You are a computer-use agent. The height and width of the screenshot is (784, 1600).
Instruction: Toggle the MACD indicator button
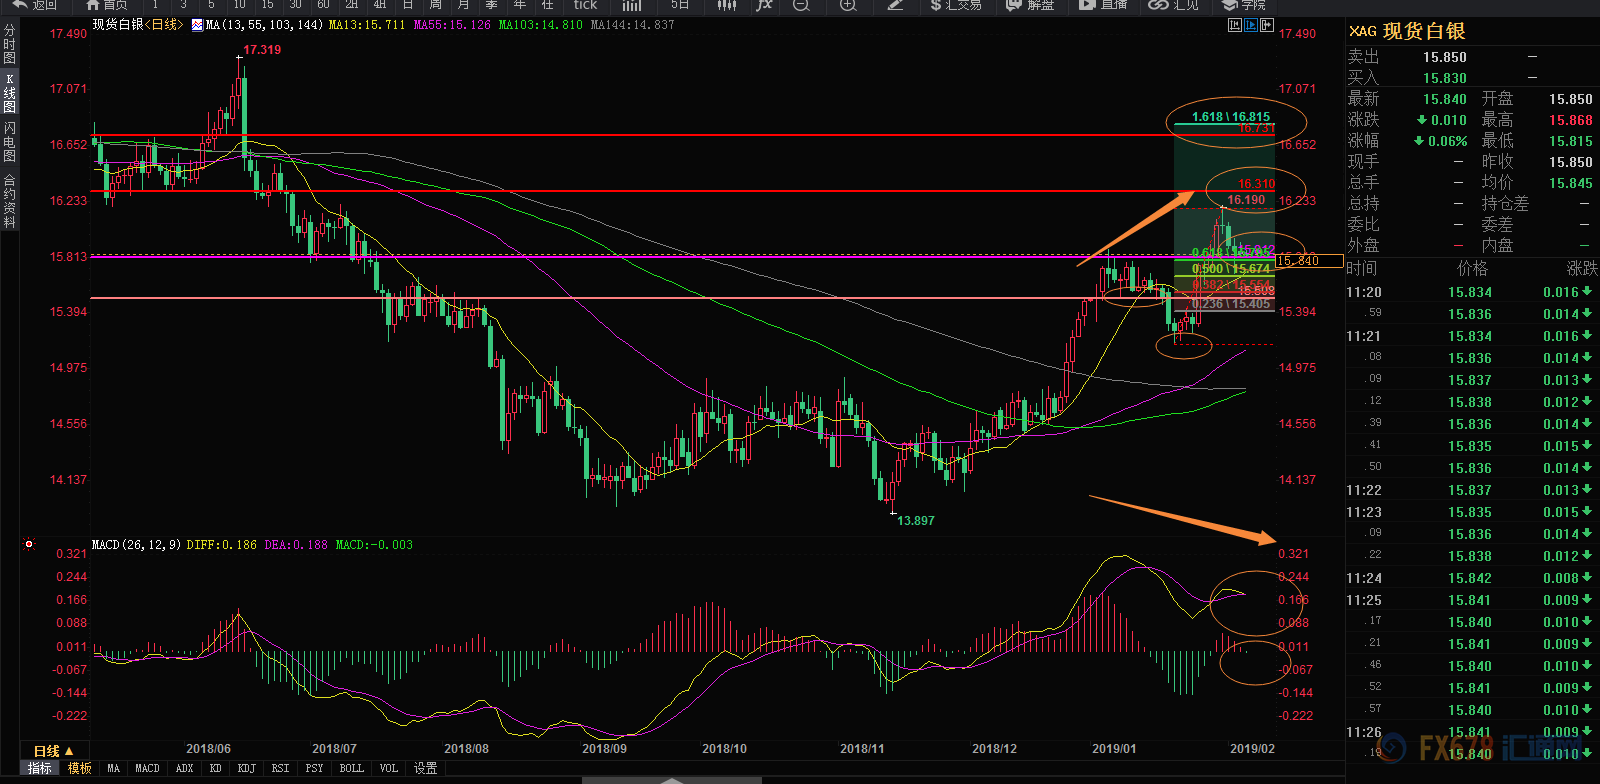[147, 768]
